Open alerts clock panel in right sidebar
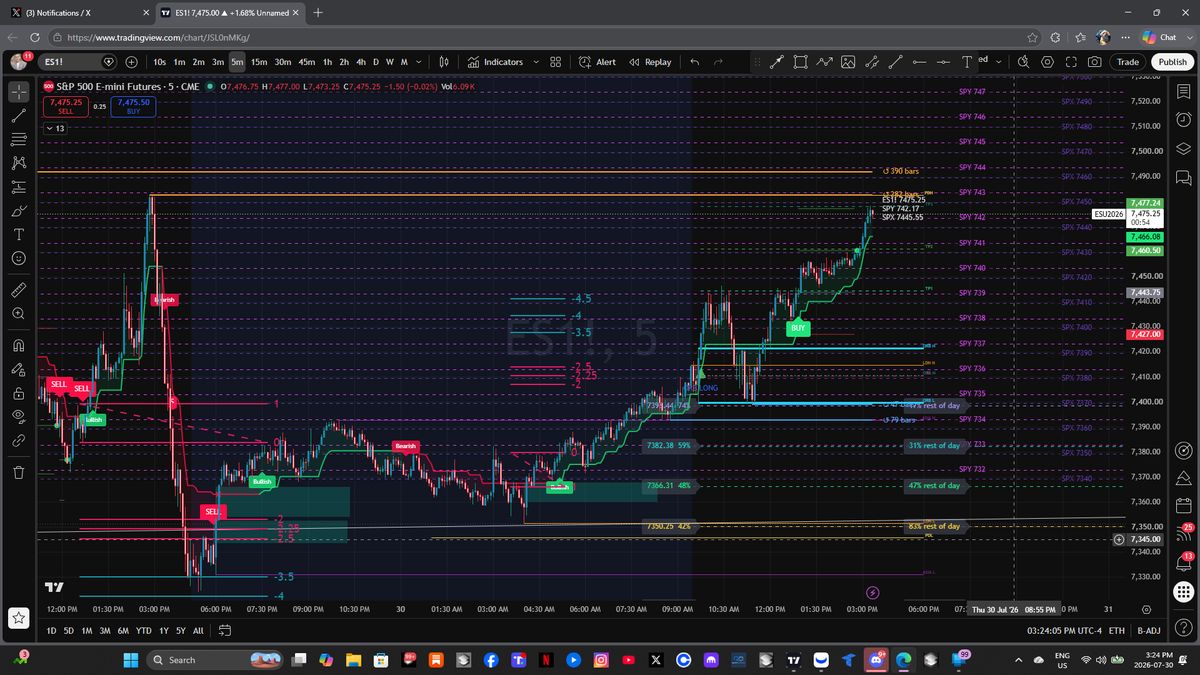 click(x=1184, y=120)
